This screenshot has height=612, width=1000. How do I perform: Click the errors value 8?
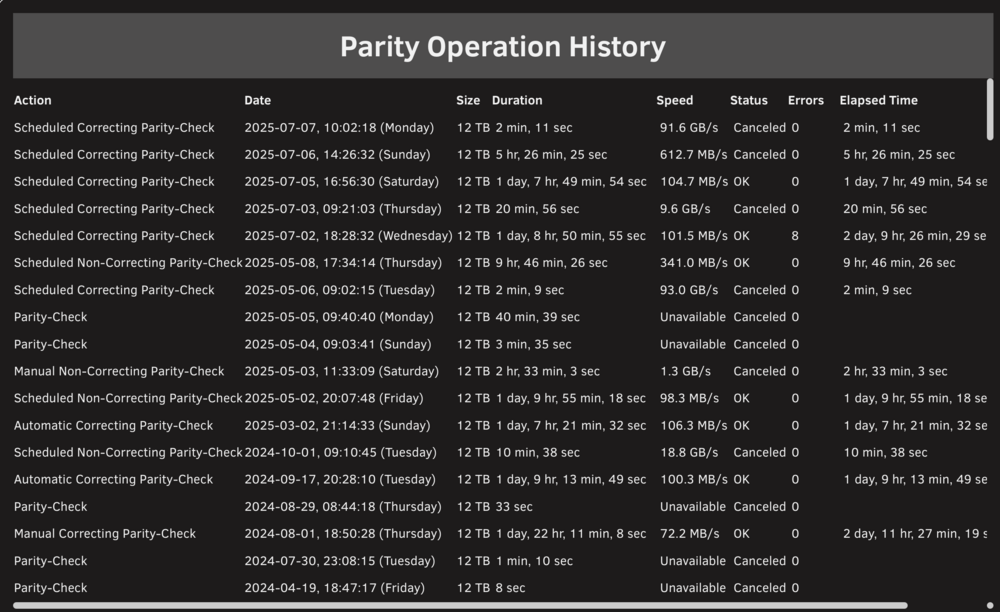(795, 236)
